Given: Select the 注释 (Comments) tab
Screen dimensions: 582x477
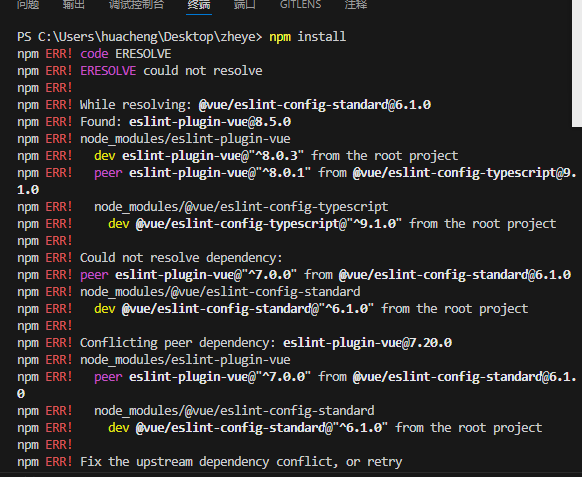Looking at the screenshot, I should (356, 5).
